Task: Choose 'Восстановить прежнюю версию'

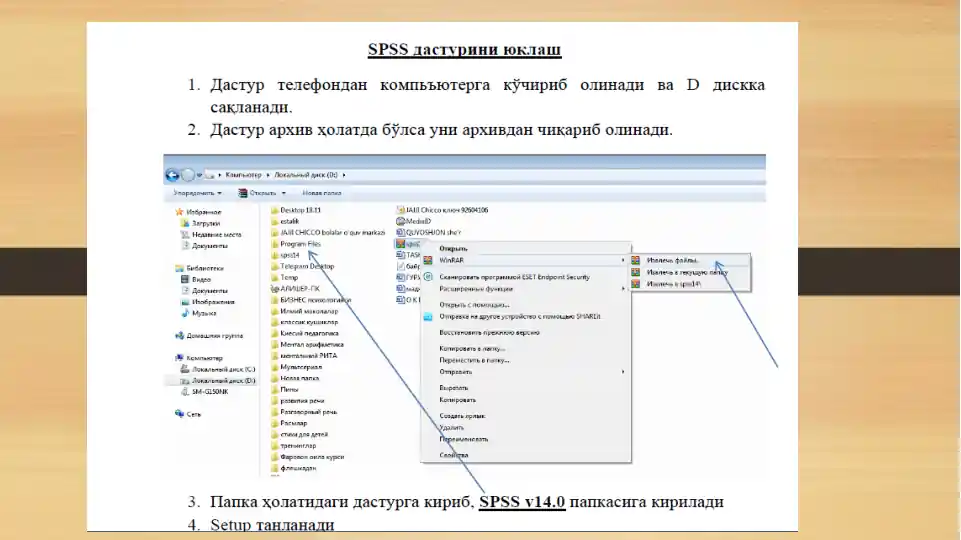Action: pos(489,333)
